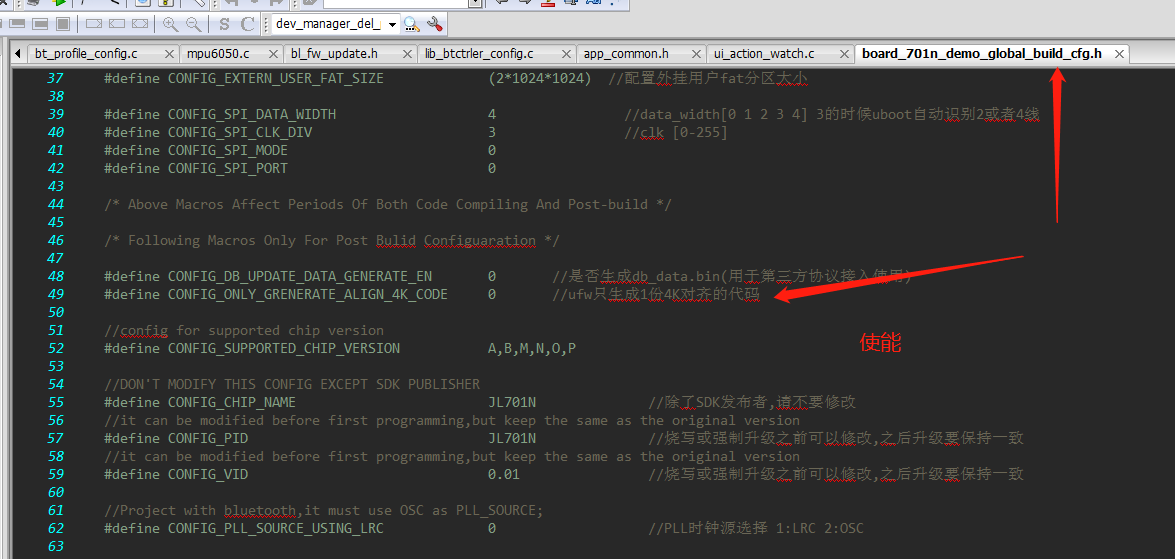The image size is (1175, 559).
Task: Open search options wrench icon
Action: click(435, 24)
